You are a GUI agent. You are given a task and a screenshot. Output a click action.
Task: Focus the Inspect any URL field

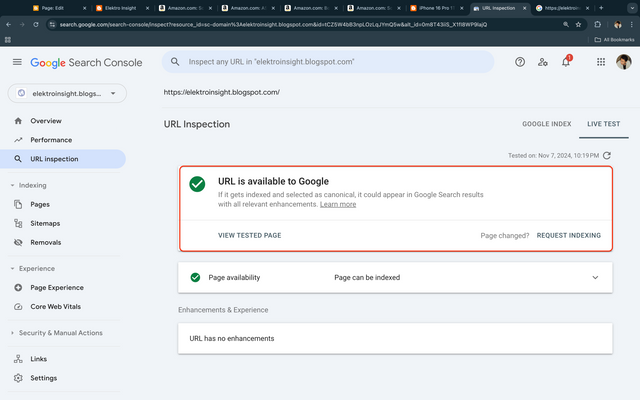[x=328, y=62]
